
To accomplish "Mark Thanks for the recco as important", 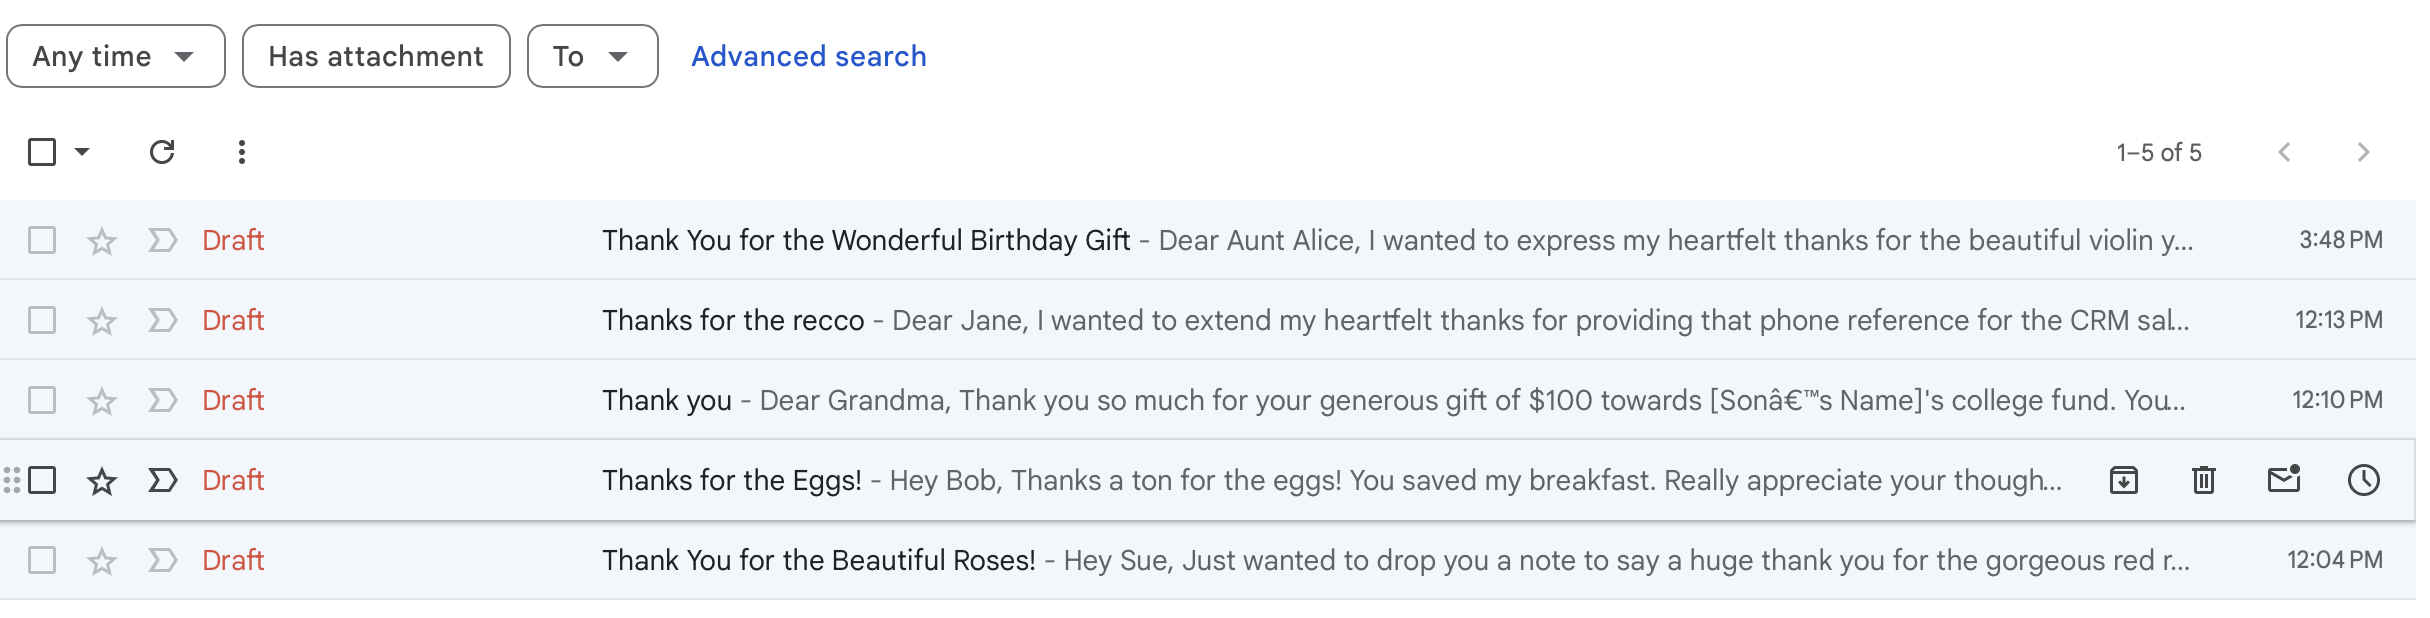I will pyautogui.click(x=163, y=320).
